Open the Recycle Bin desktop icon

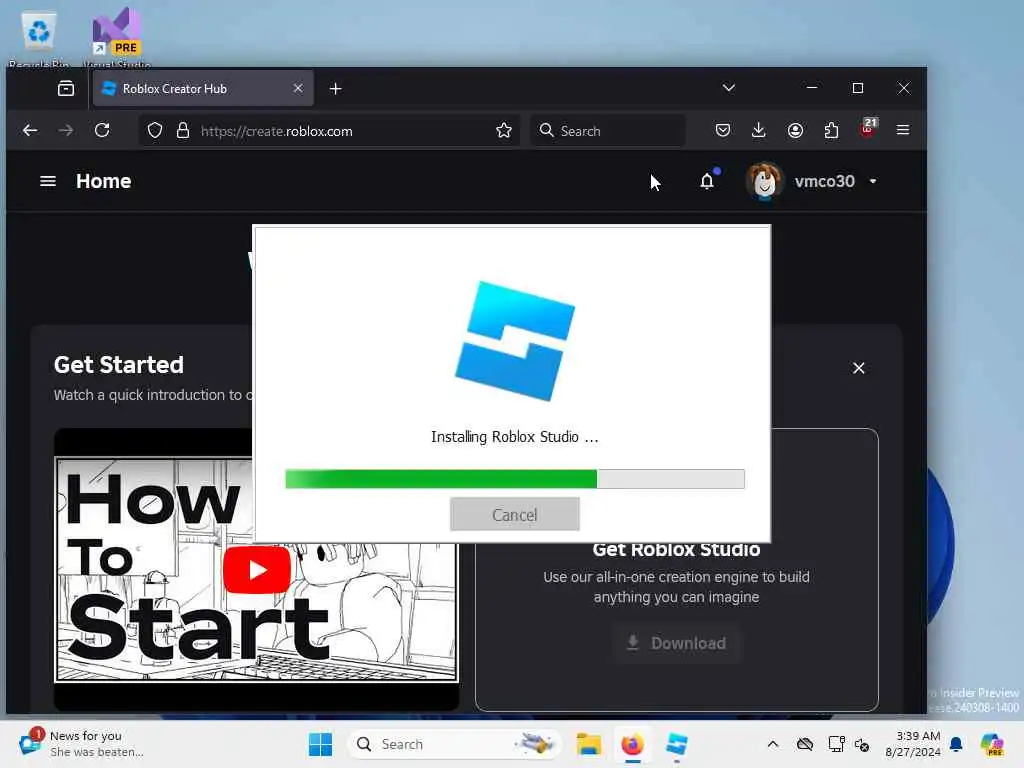click(x=39, y=37)
